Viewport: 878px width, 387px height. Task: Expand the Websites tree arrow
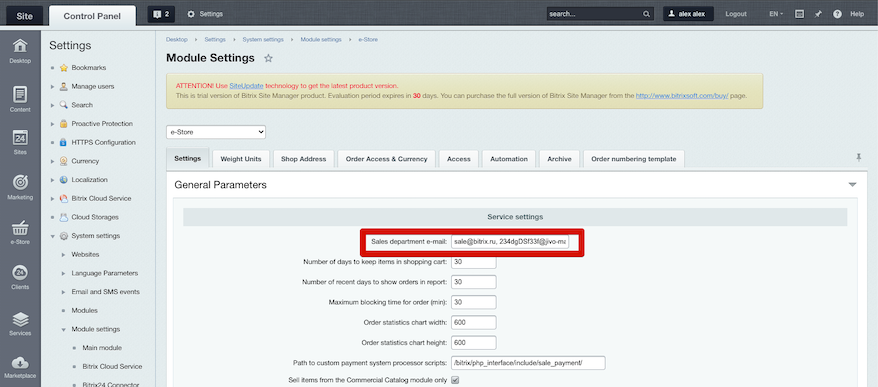tap(63, 255)
